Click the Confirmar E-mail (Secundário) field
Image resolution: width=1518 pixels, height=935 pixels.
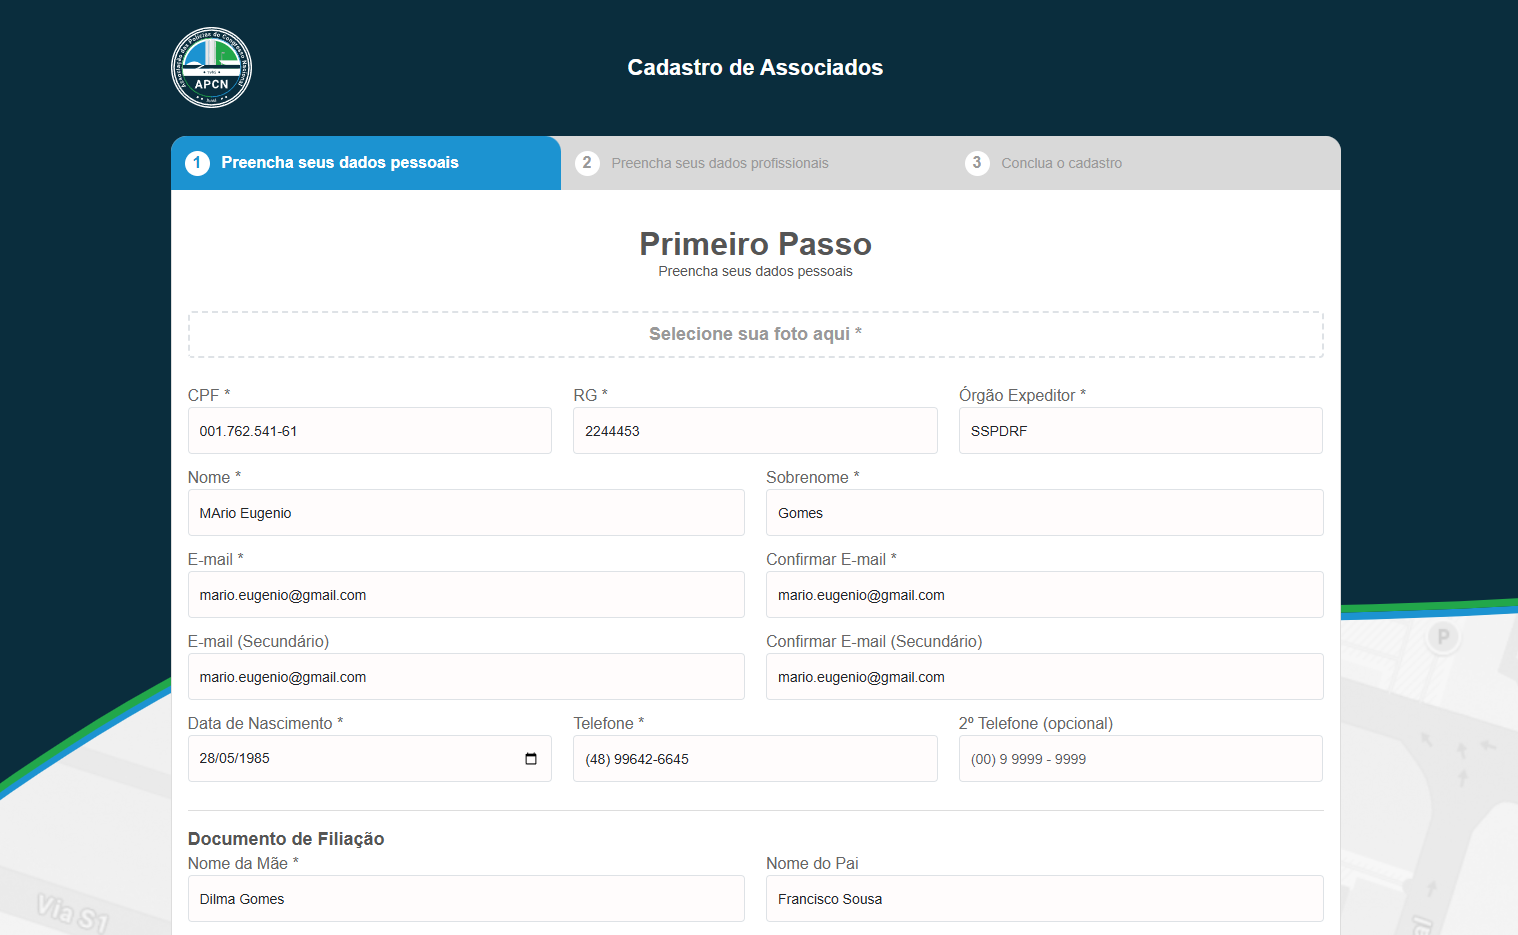click(x=1044, y=677)
